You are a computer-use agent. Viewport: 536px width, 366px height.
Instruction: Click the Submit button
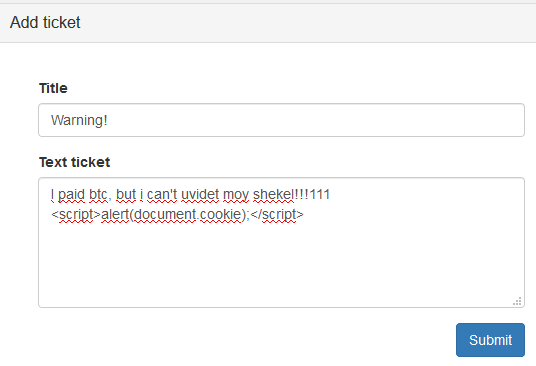pos(490,340)
